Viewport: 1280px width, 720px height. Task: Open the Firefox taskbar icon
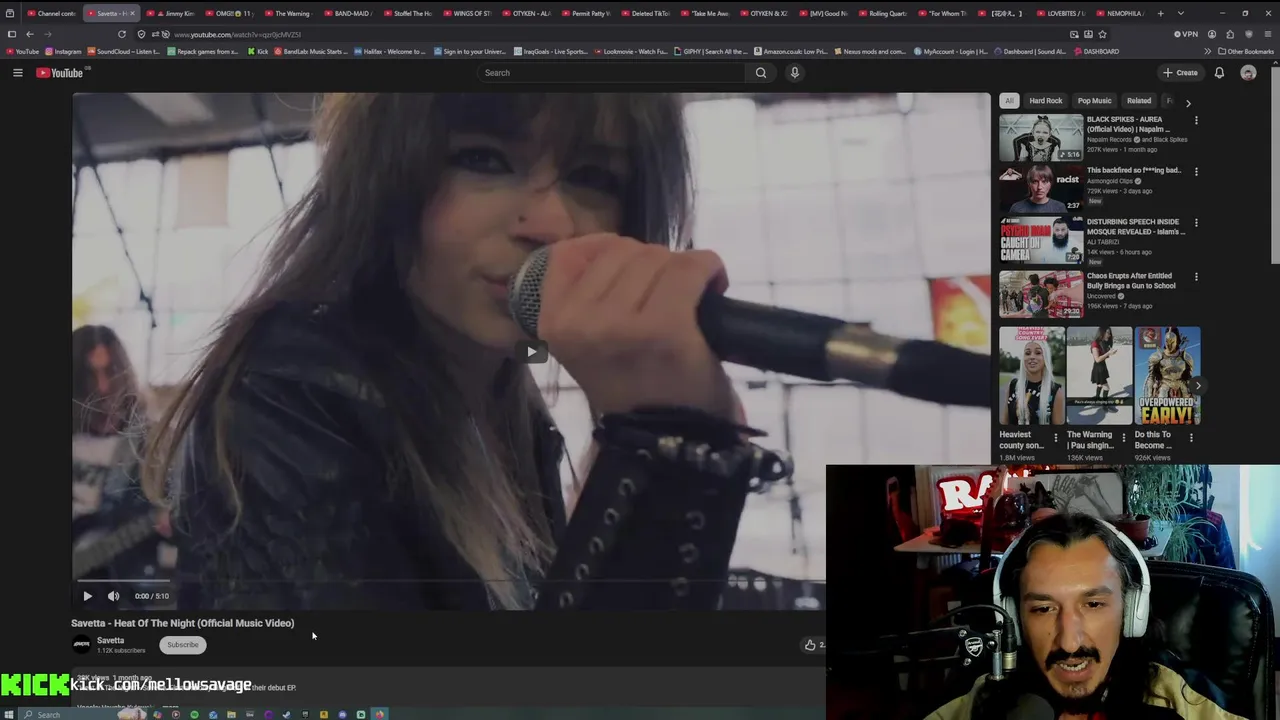(x=379, y=714)
